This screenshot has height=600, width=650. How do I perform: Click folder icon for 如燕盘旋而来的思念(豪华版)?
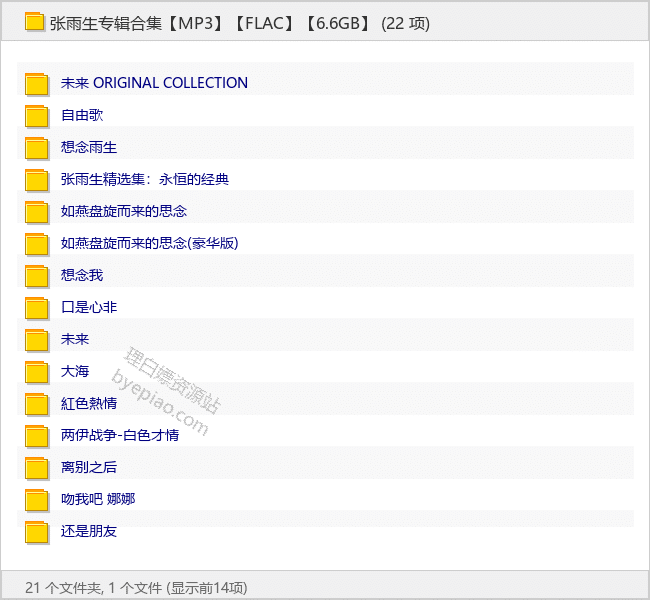[36, 244]
